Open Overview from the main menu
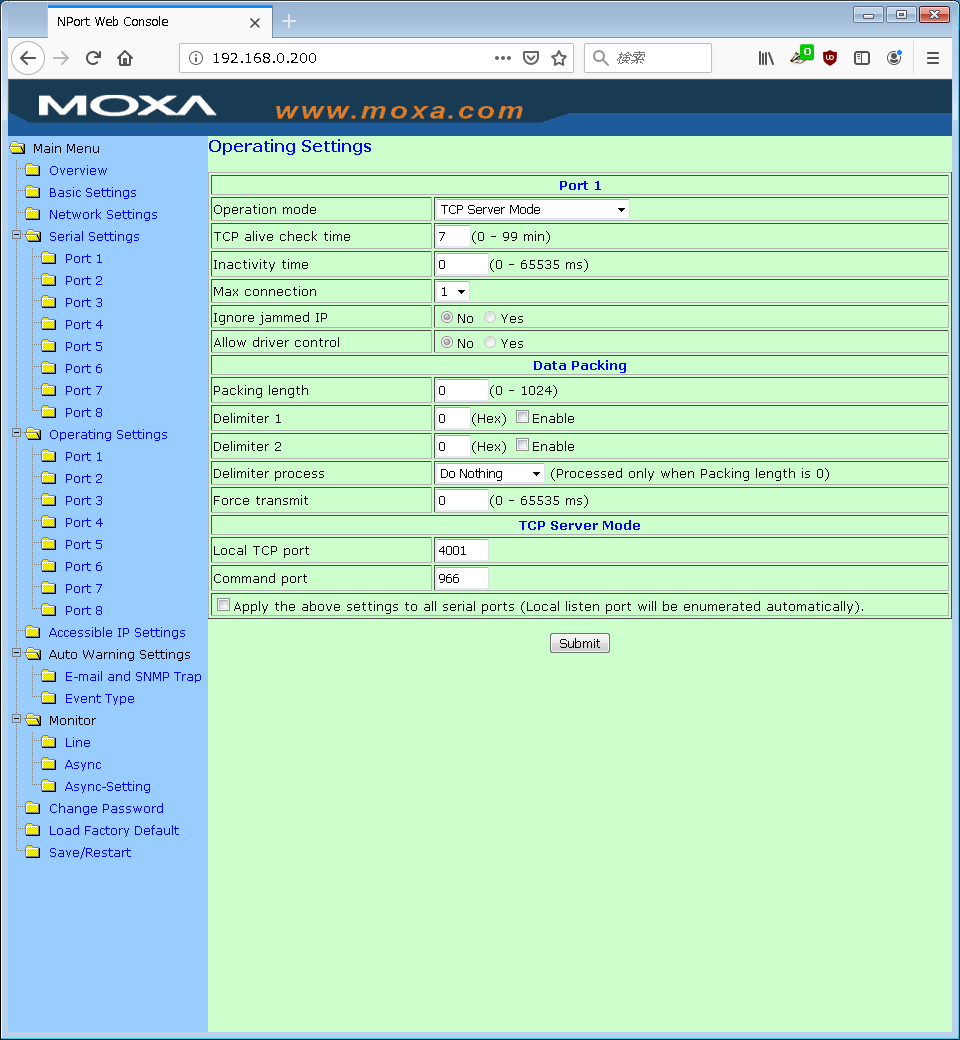Image resolution: width=960 pixels, height=1040 pixels. (x=78, y=170)
